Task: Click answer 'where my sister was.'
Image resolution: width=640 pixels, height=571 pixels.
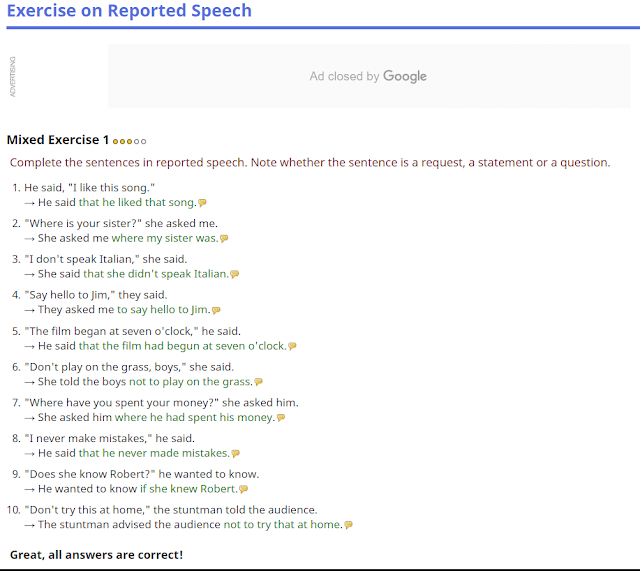Action: click(x=165, y=238)
